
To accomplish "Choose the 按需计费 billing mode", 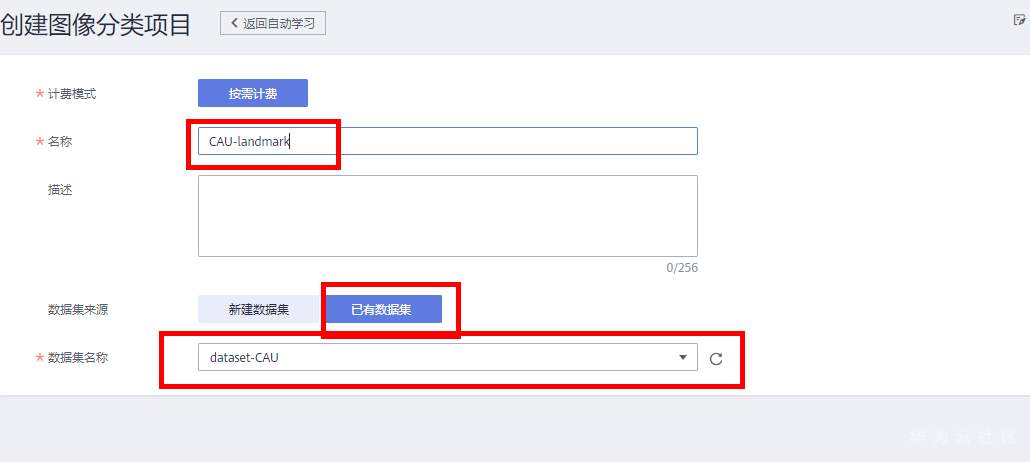I will click(x=252, y=93).
